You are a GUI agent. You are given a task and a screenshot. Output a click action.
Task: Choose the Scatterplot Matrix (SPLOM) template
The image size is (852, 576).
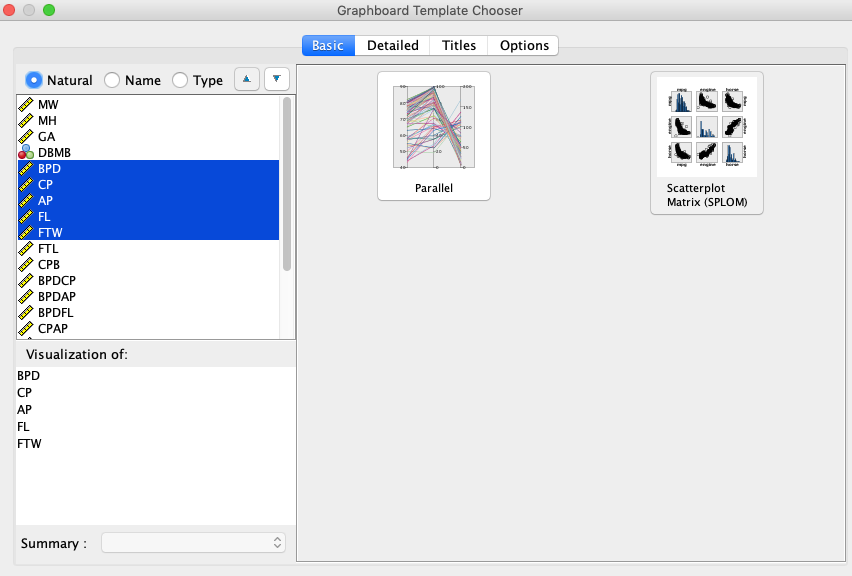click(x=706, y=143)
